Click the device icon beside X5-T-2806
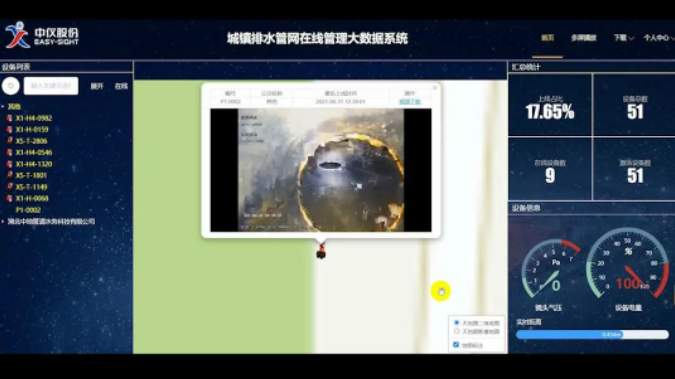 pos(9,140)
